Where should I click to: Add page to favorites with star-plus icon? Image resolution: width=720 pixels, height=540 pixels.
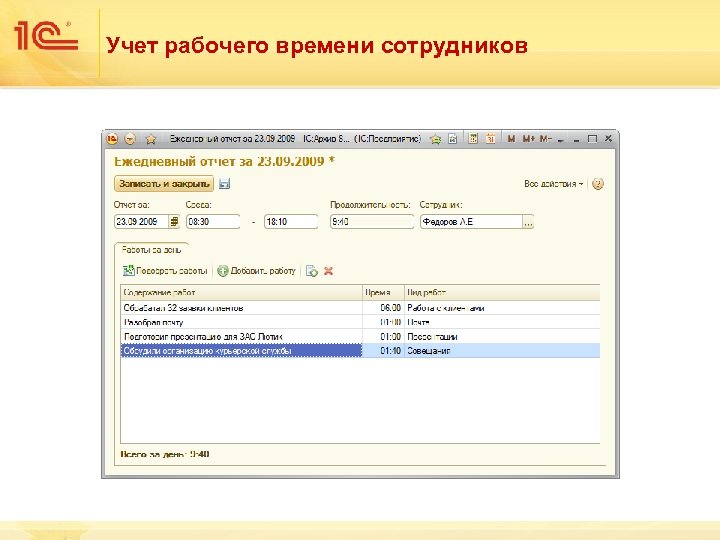(436, 139)
